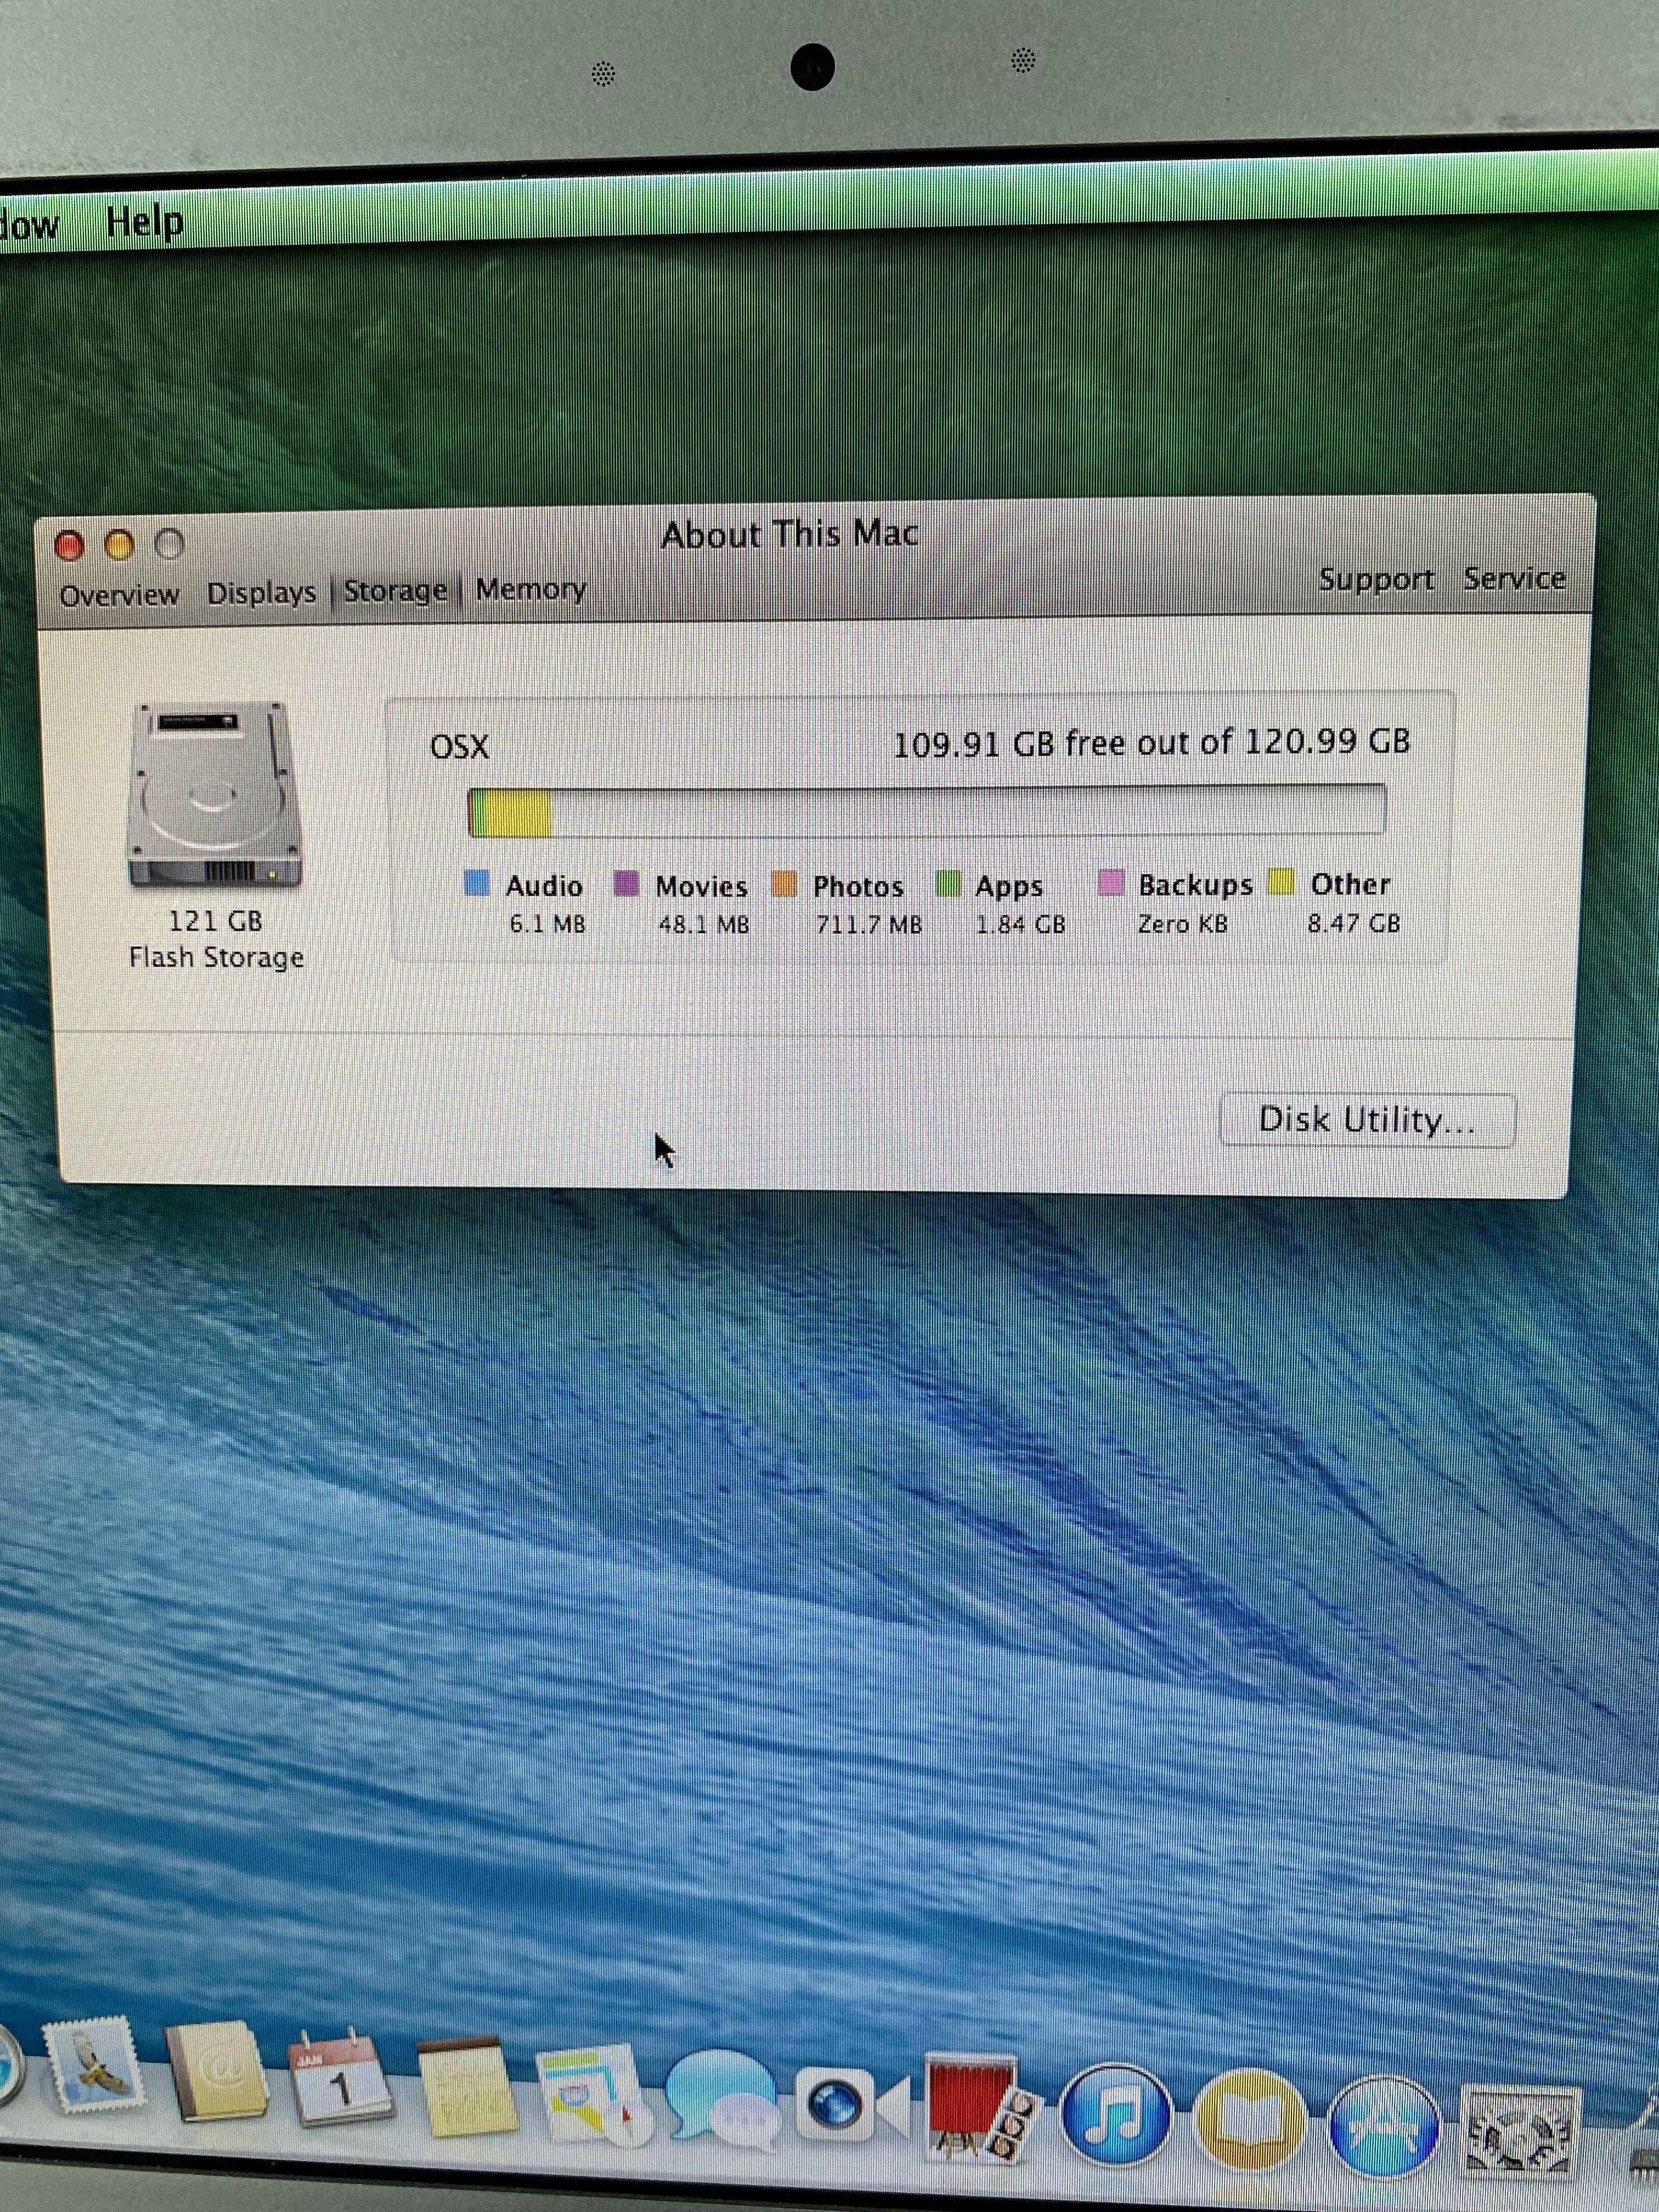Click the '6.1 MB' Audio size
1659x2212 pixels.
click(547, 924)
